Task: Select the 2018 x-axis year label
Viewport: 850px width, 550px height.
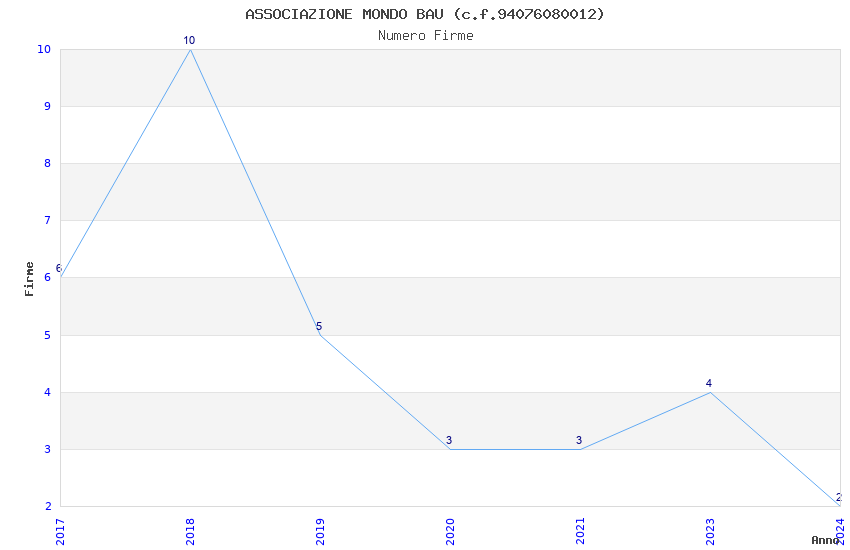Action: click(x=190, y=532)
